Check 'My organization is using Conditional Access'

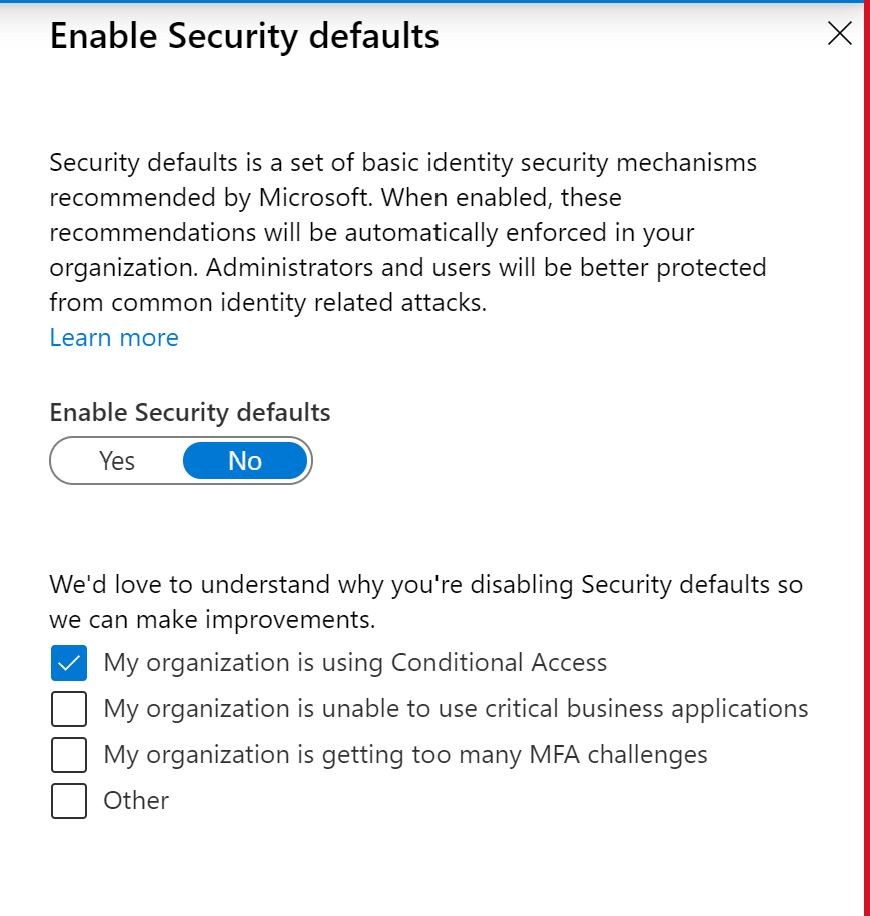pos(67,662)
